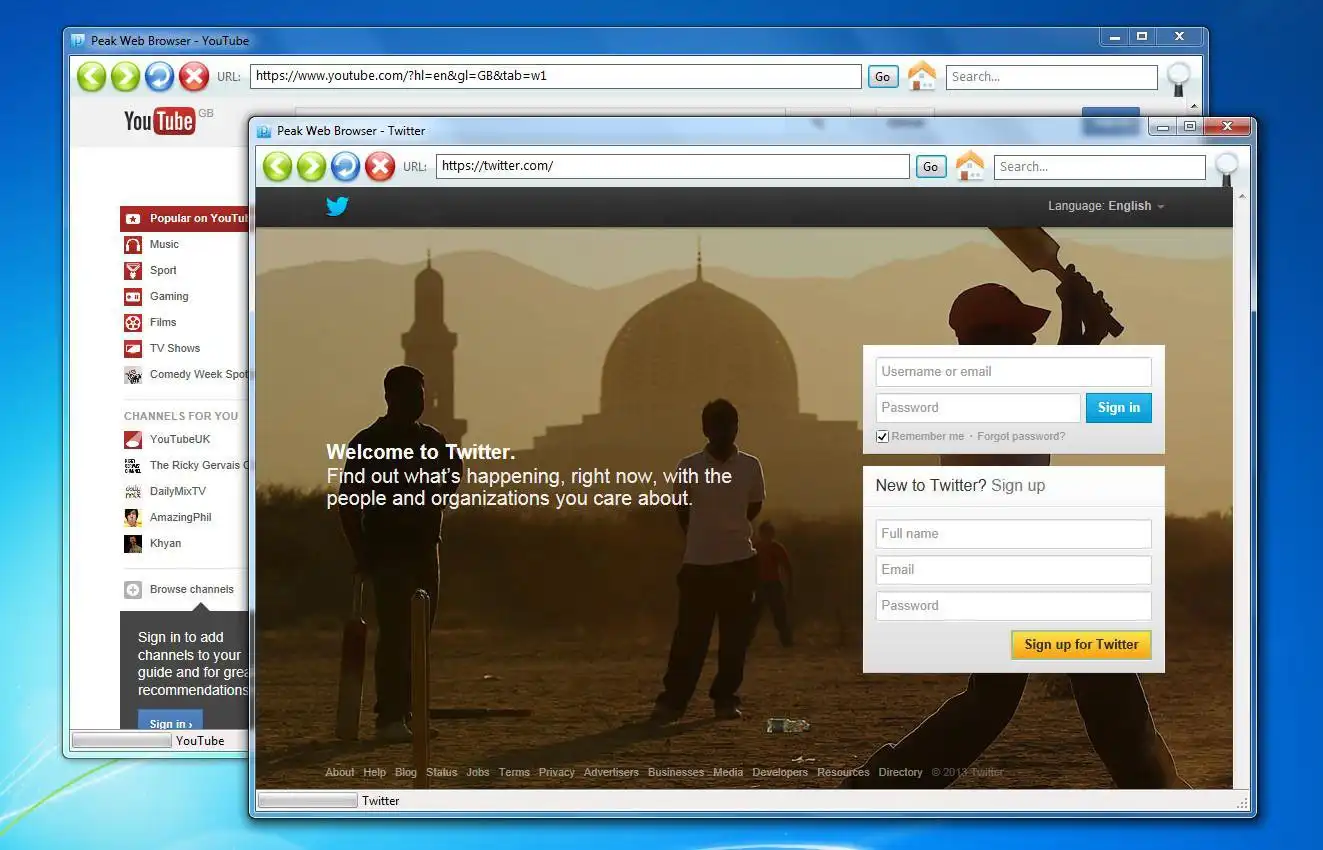Open the Businesses footer link
The height and width of the screenshot is (850, 1323).
[x=676, y=772]
